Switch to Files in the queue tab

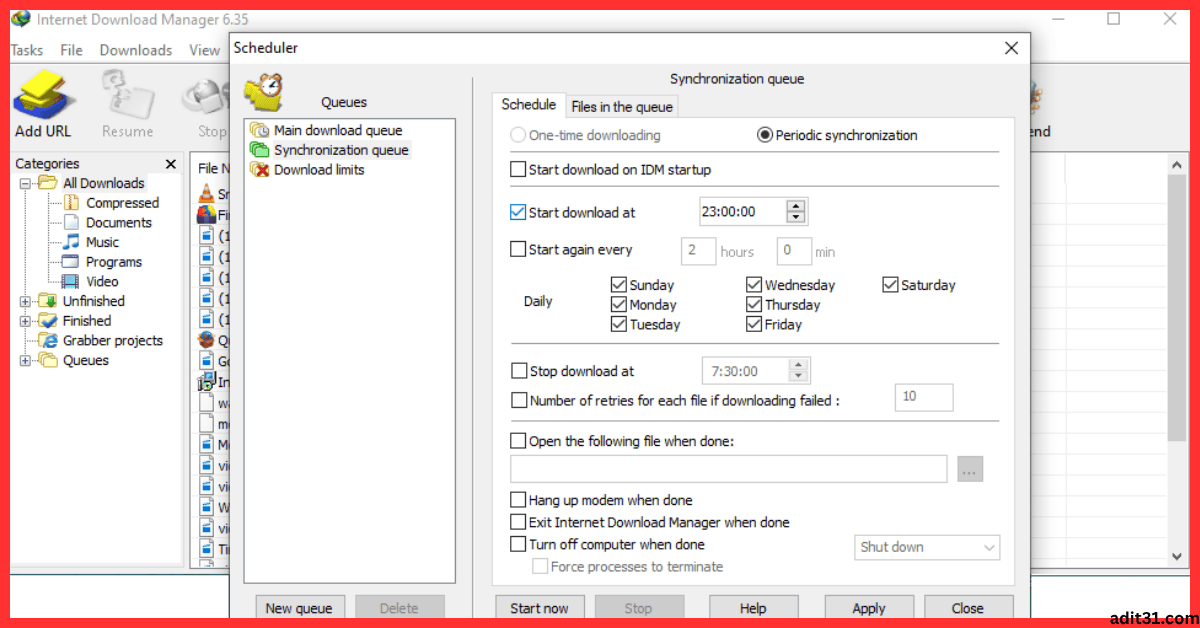point(622,107)
